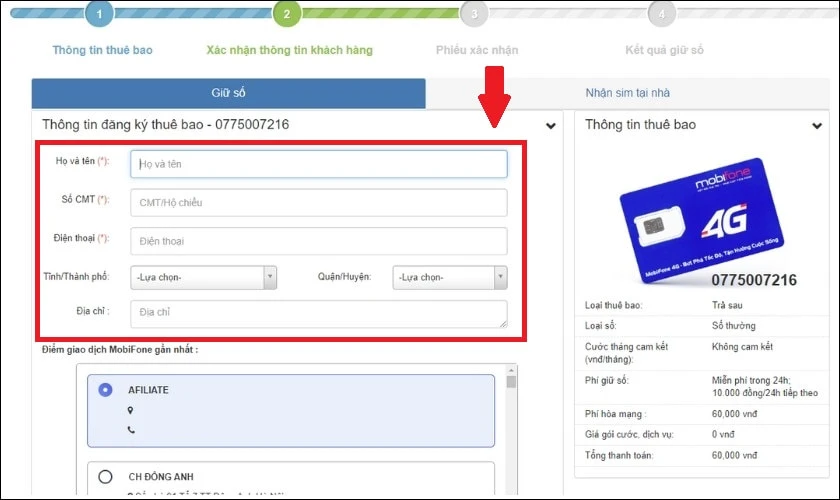Click step 4 circle in progress bar
The height and width of the screenshot is (500, 840).
pyautogui.click(x=662, y=14)
